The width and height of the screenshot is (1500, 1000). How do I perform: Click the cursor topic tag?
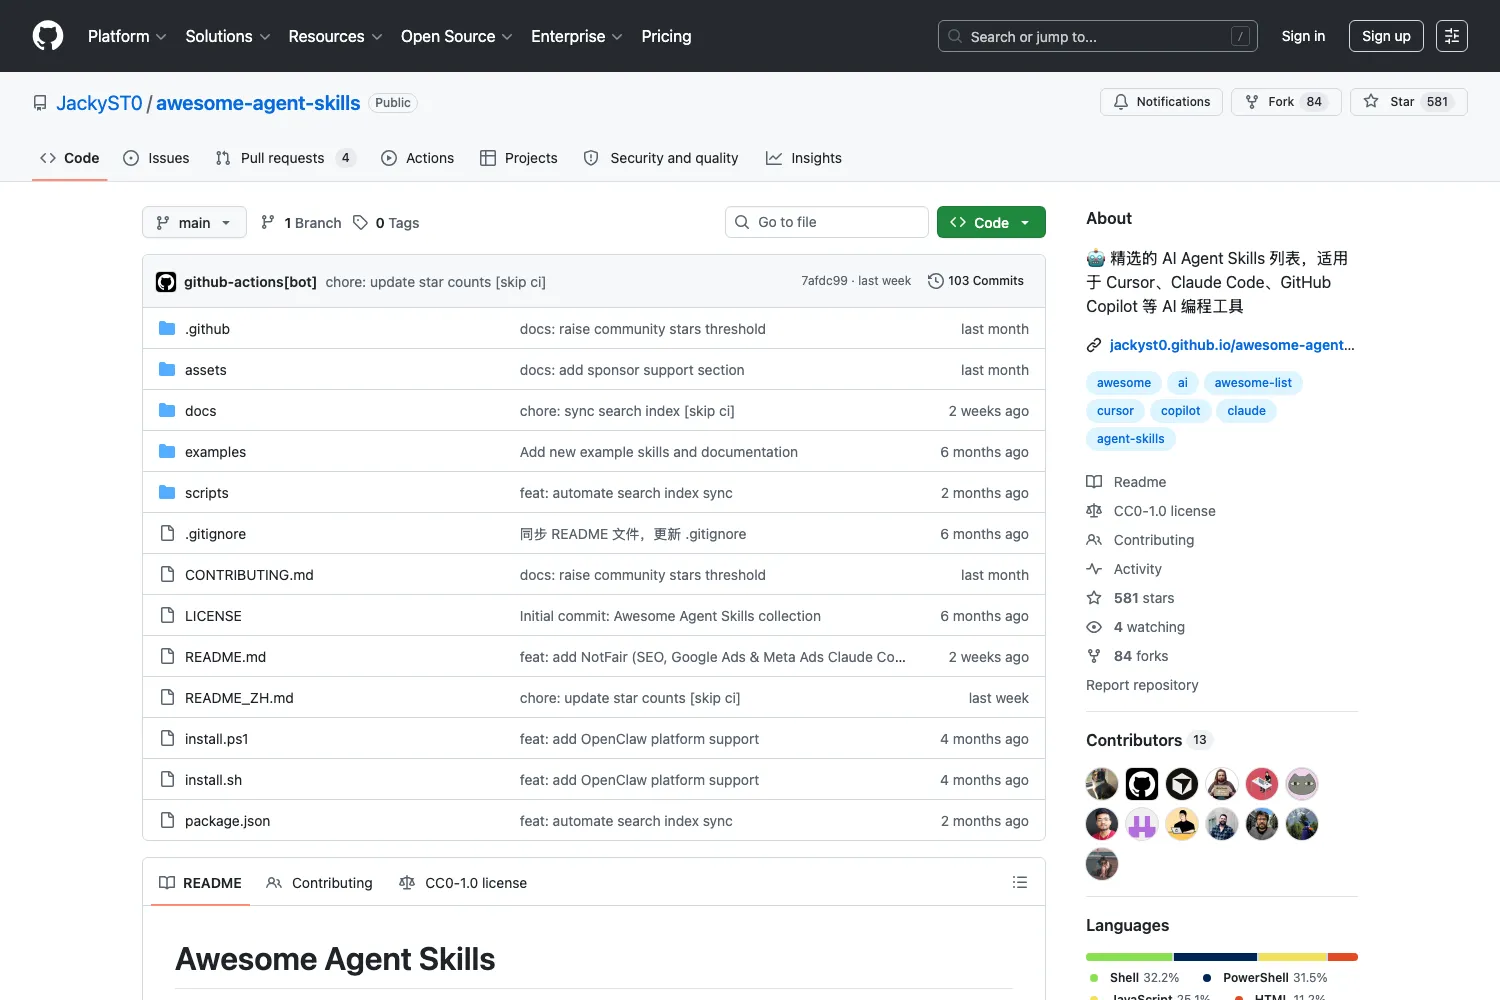1115,411
